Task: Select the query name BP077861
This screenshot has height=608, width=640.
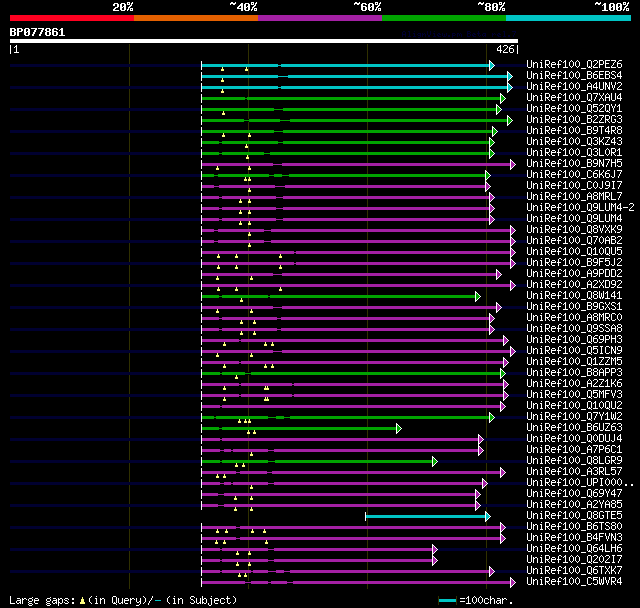Action: pyautogui.click(x=37, y=32)
